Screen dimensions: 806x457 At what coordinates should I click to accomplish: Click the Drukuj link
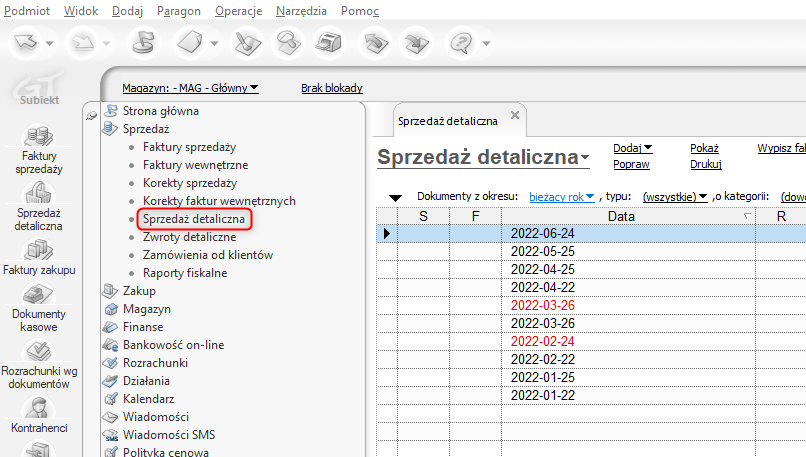tap(706, 164)
